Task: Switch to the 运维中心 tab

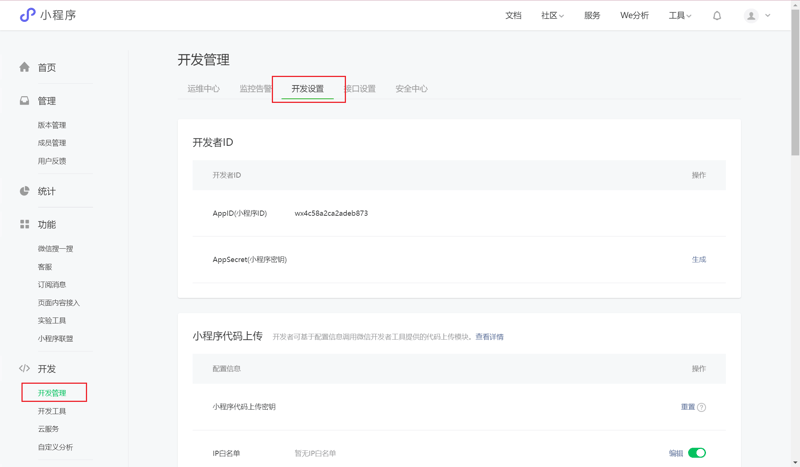Action: coord(204,89)
